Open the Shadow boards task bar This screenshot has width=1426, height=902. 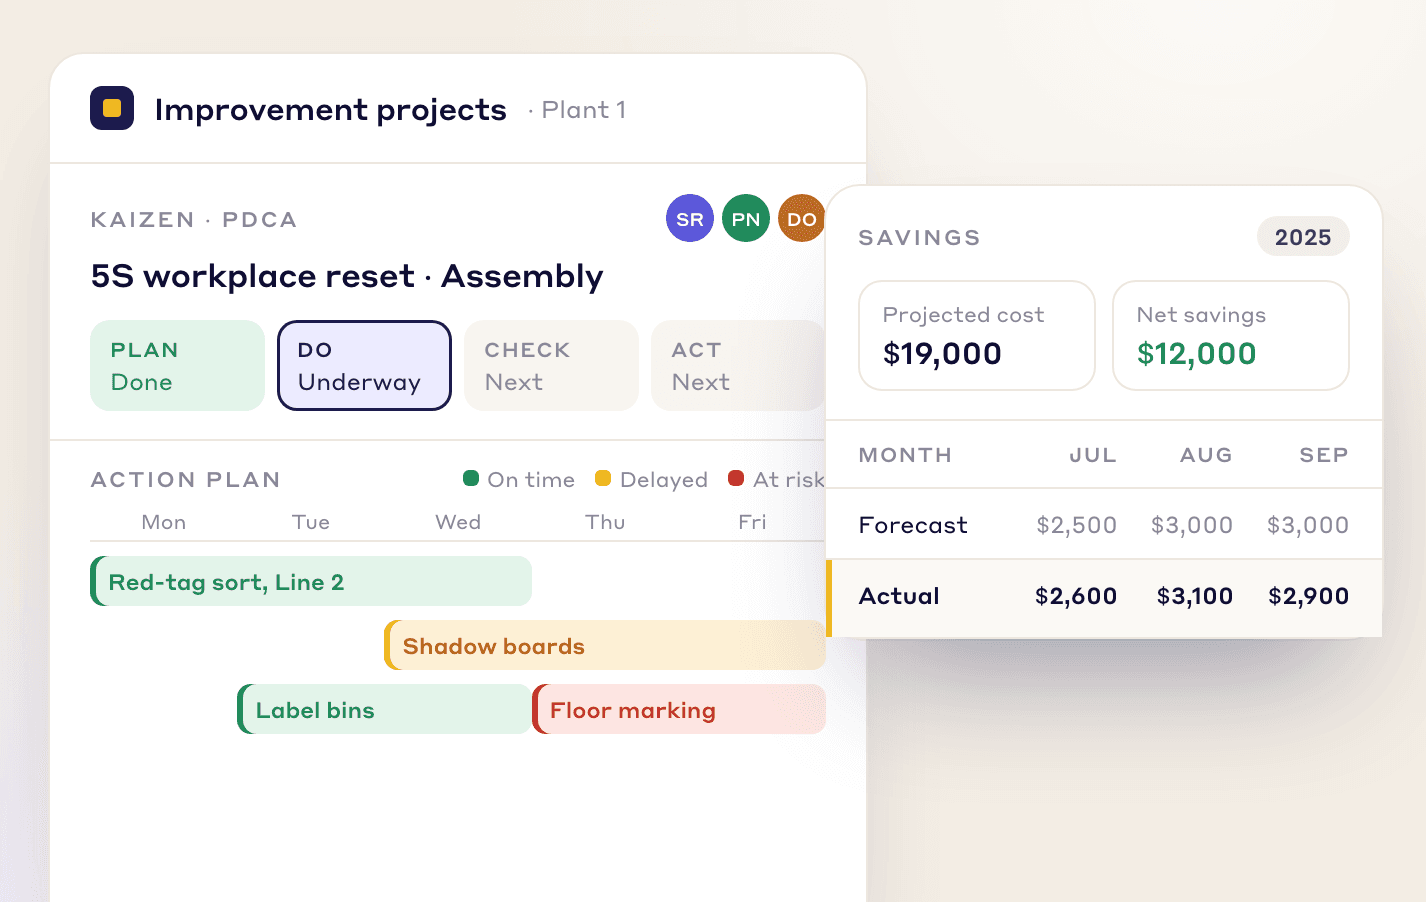point(605,645)
